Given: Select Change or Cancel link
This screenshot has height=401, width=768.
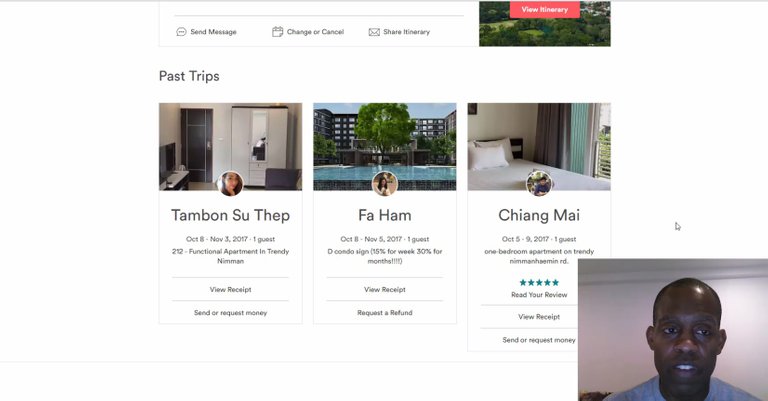Looking at the screenshot, I should tap(315, 32).
